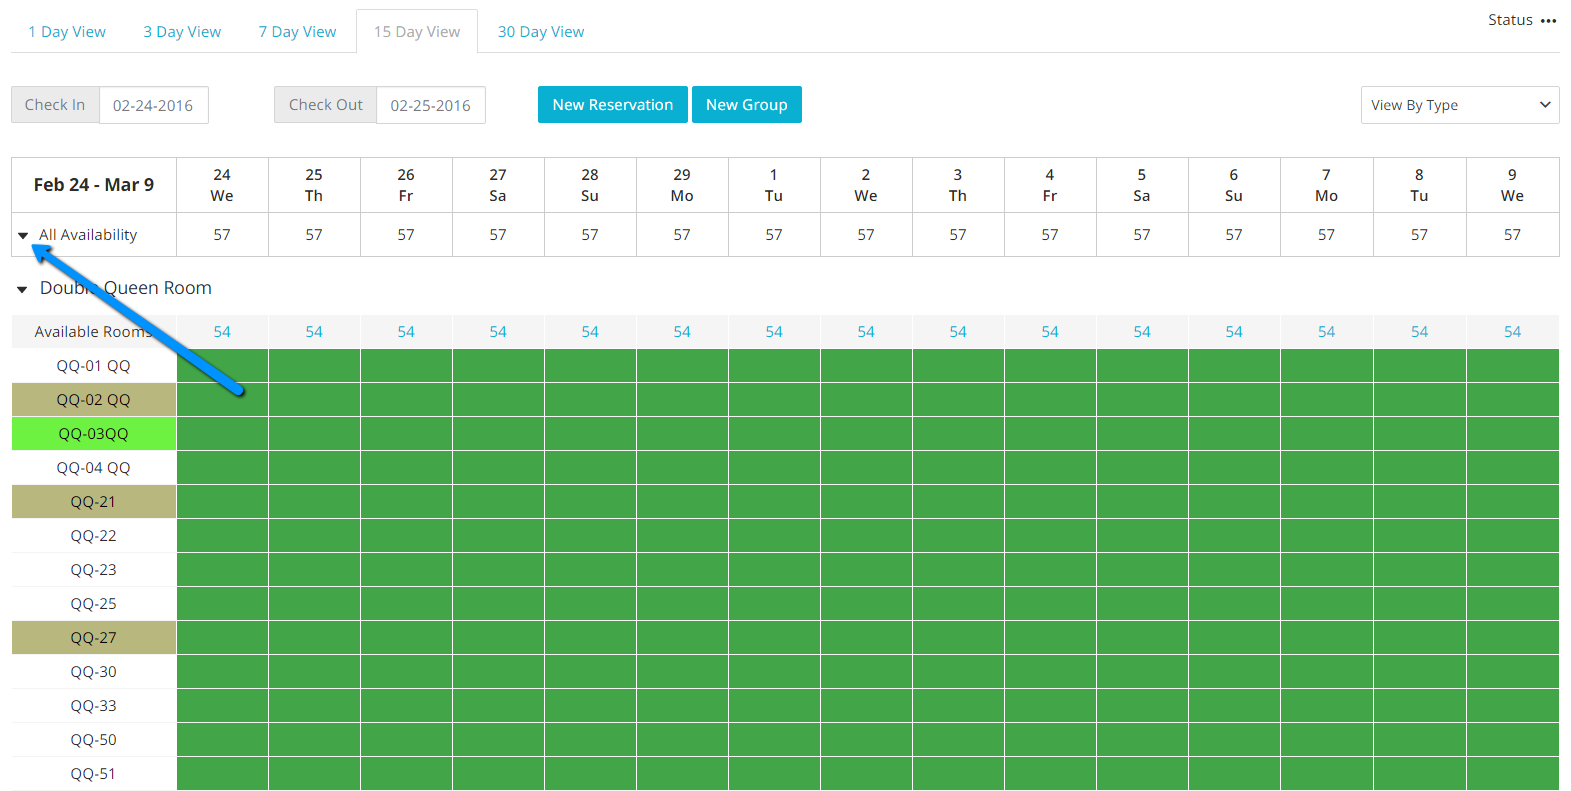Click QQ-04 QQ cell under 26 Fr
1571x791 pixels.
(x=406, y=468)
